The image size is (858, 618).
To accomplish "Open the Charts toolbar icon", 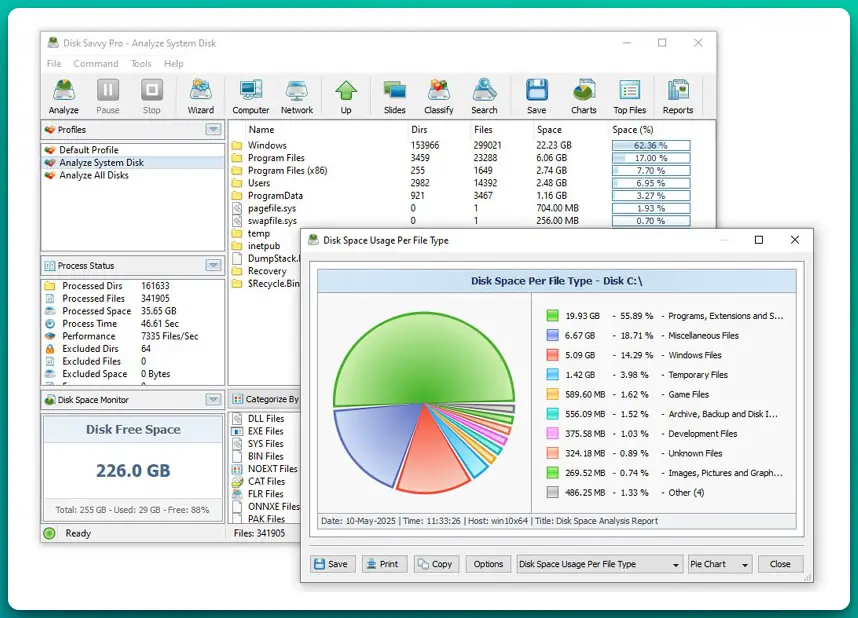I will pyautogui.click(x=584, y=97).
